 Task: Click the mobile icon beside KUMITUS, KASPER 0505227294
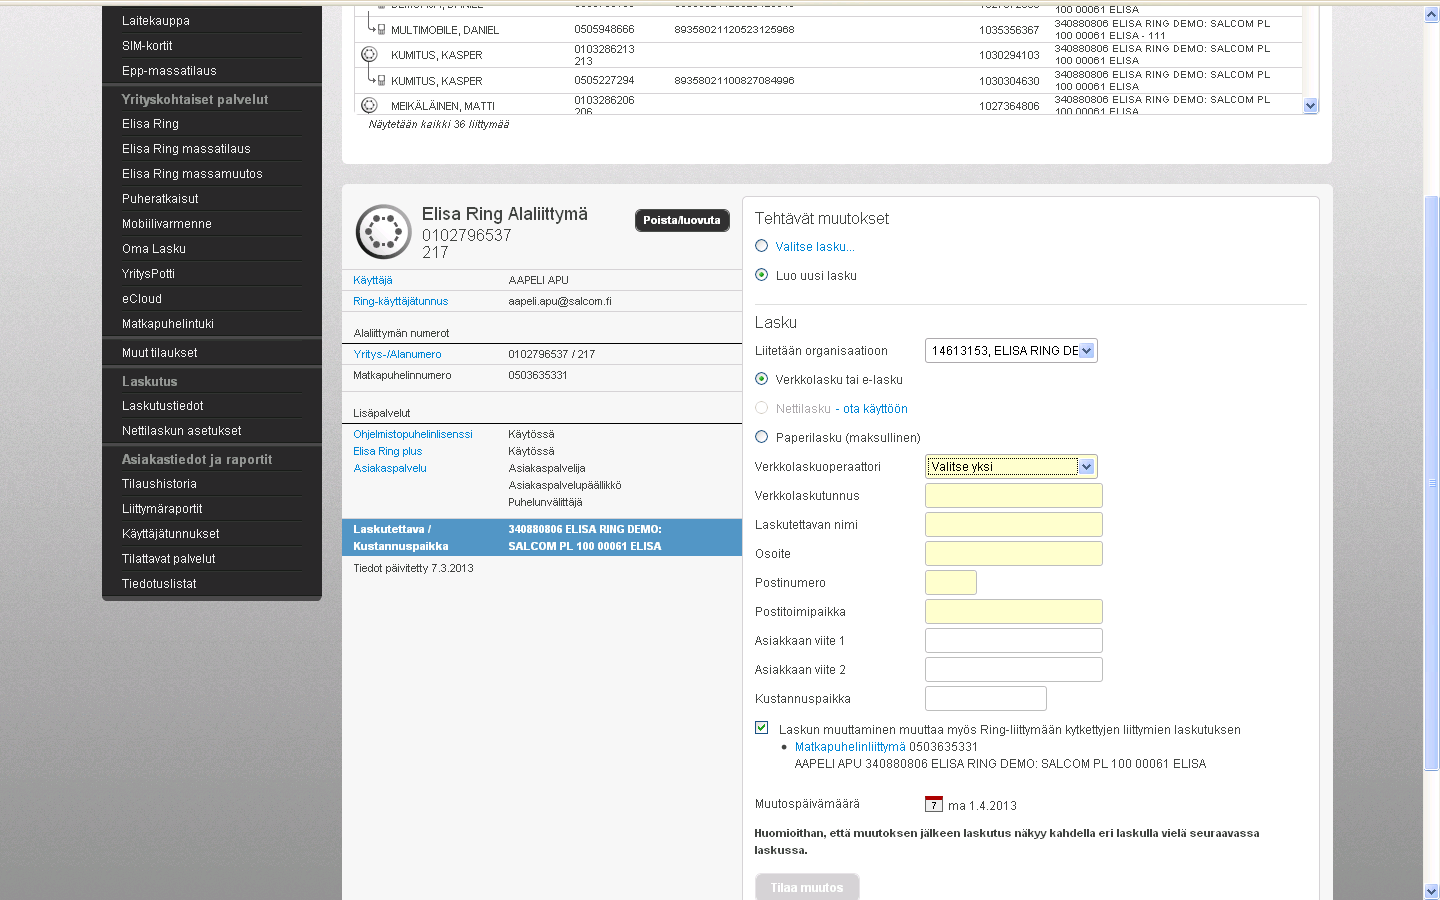point(381,80)
